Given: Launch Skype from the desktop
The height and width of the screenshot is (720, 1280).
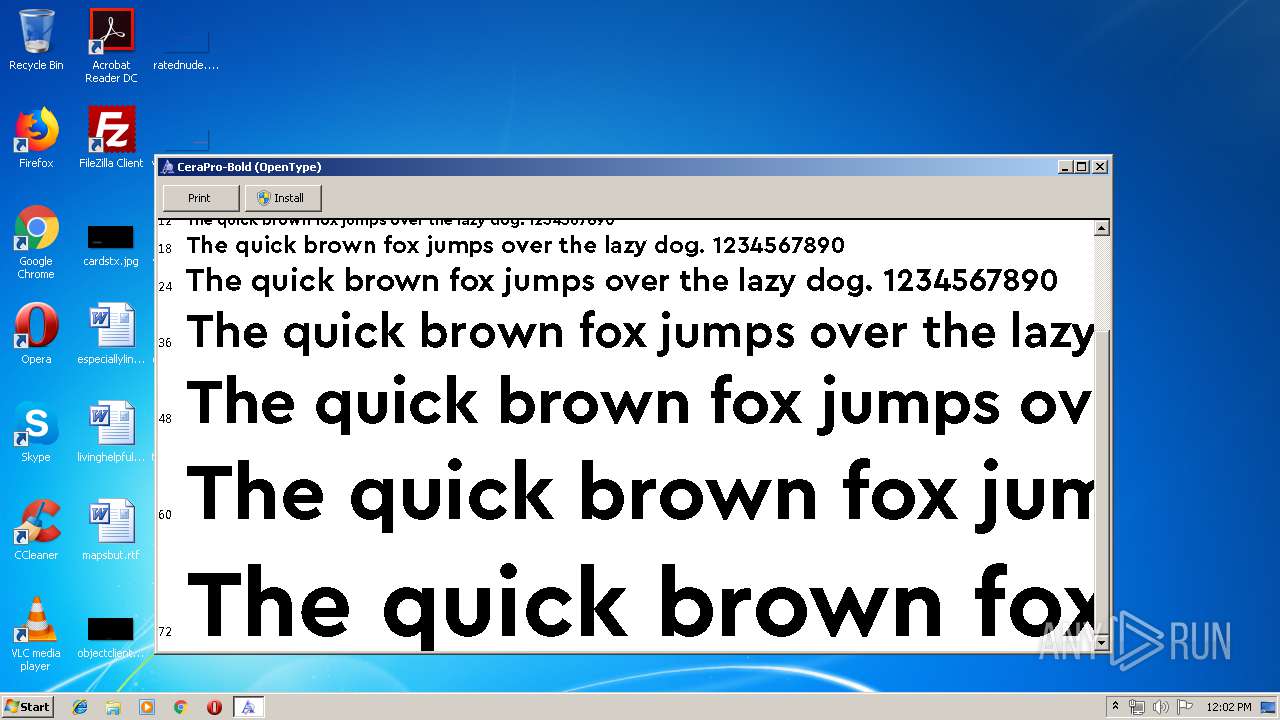Looking at the screenshot, I should point(36,432).
